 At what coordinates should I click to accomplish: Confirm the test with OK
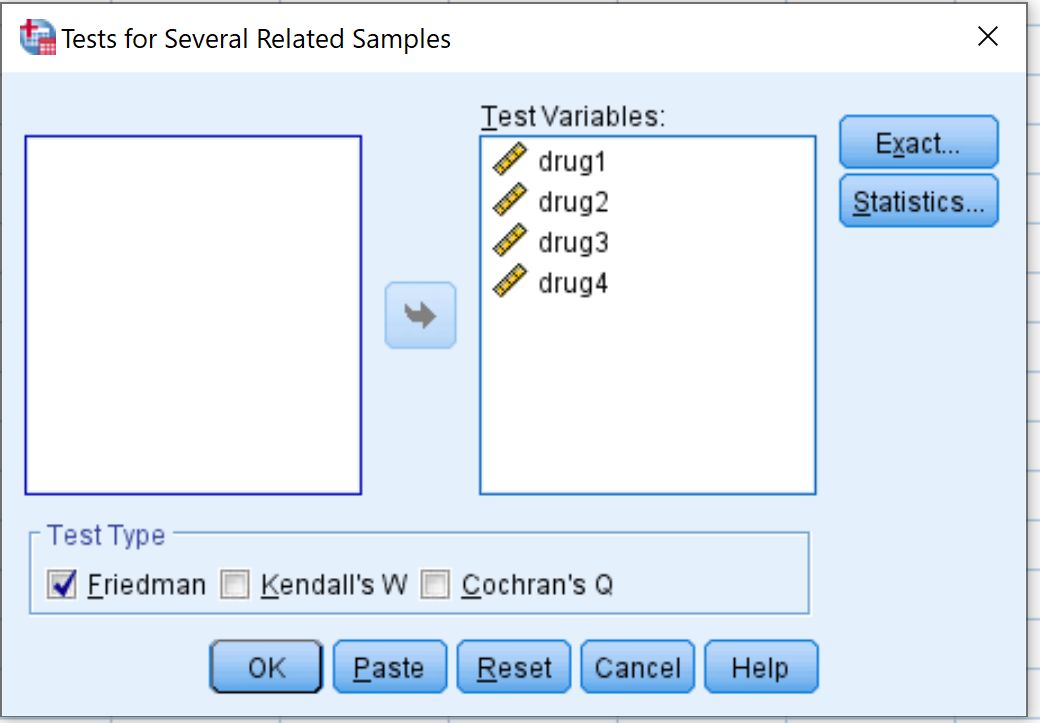click(x=266, y=667)
